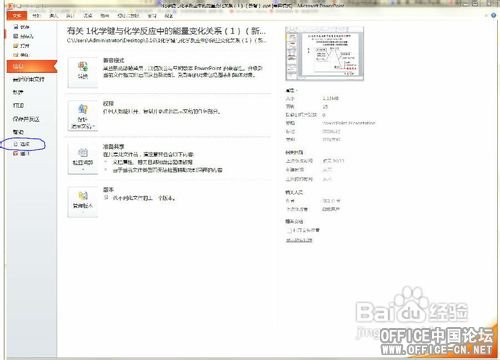Switch to the Transitions (切换) ribbon tab
The width and height of the screenshot is (500, 360).
tap(88, 16)
